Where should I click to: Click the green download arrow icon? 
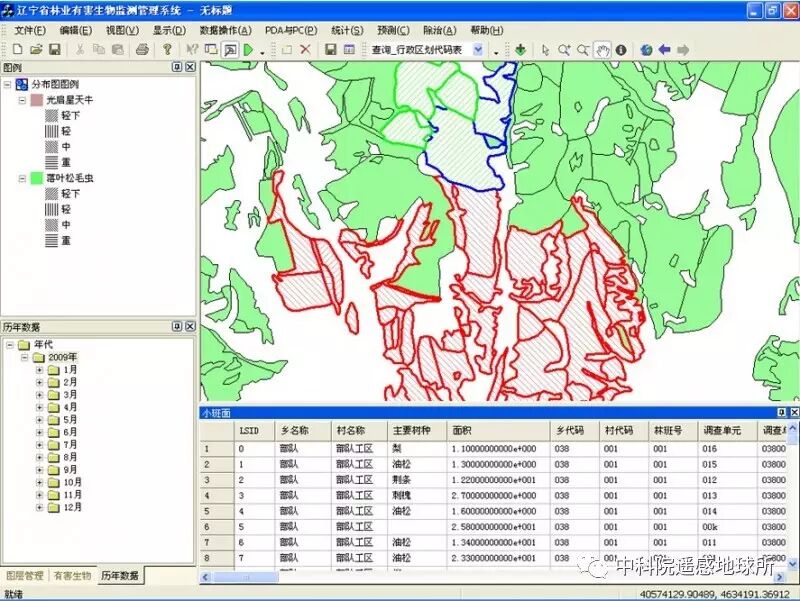click(x=520, y=49)
